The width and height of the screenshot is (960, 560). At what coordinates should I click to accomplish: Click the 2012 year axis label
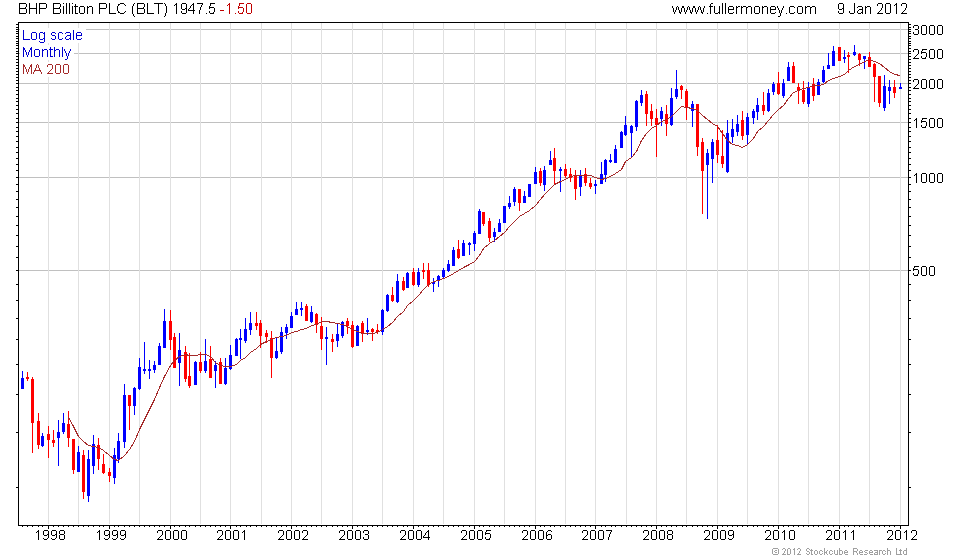tap(901, 536)
